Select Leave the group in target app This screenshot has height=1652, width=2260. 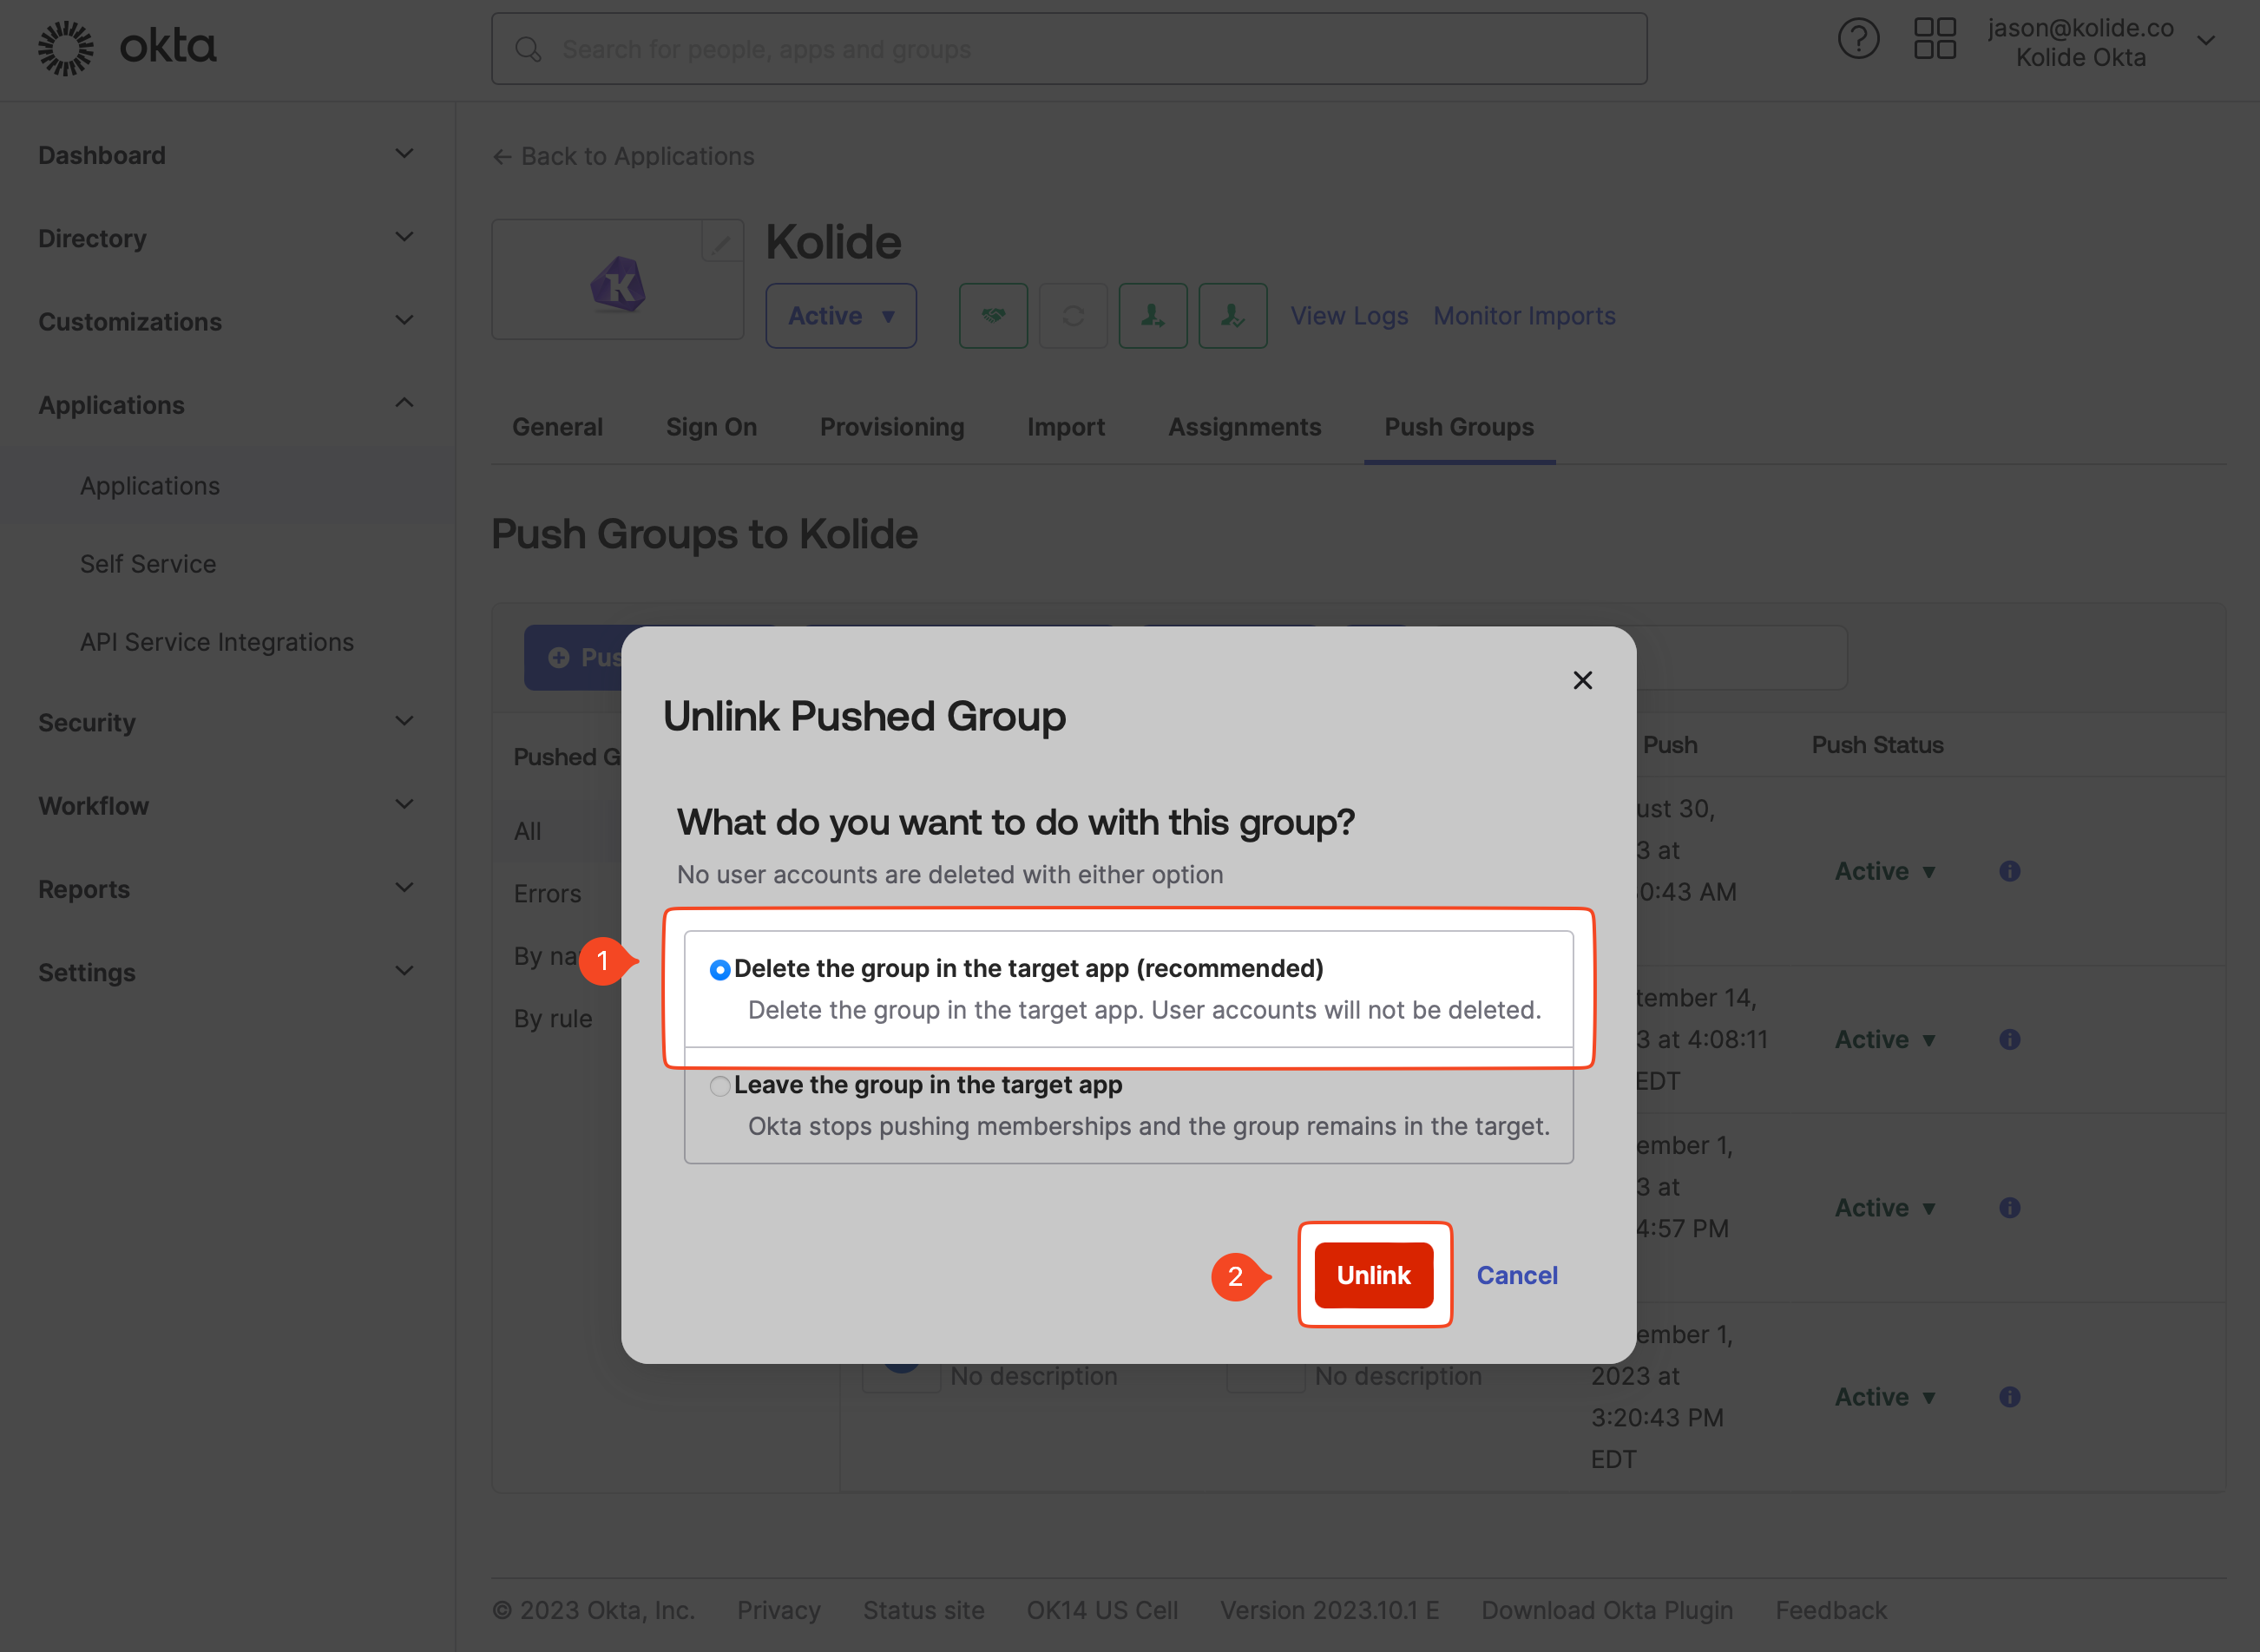coord(720,1086)
